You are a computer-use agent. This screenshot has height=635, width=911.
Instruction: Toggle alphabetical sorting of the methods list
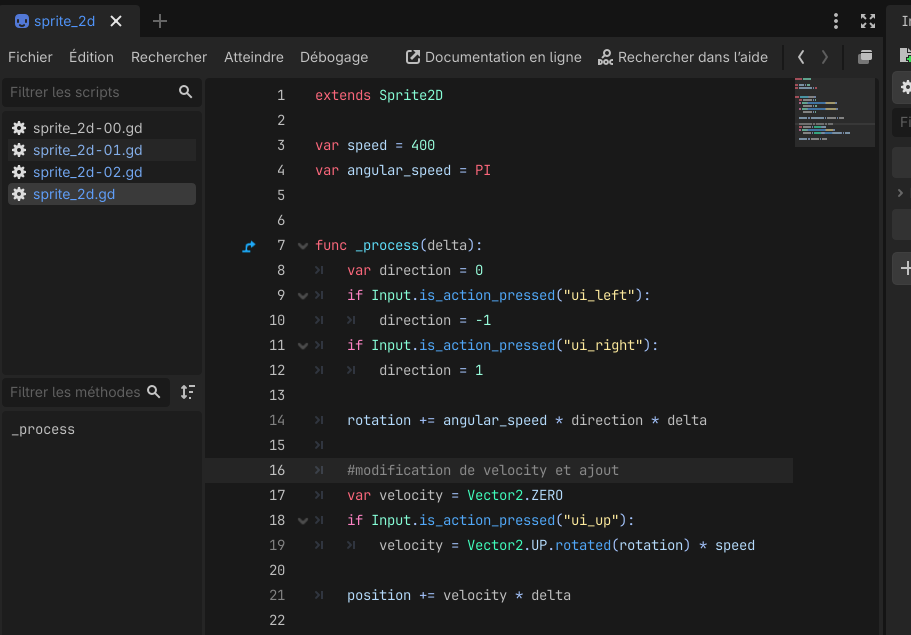click(188, 392)
